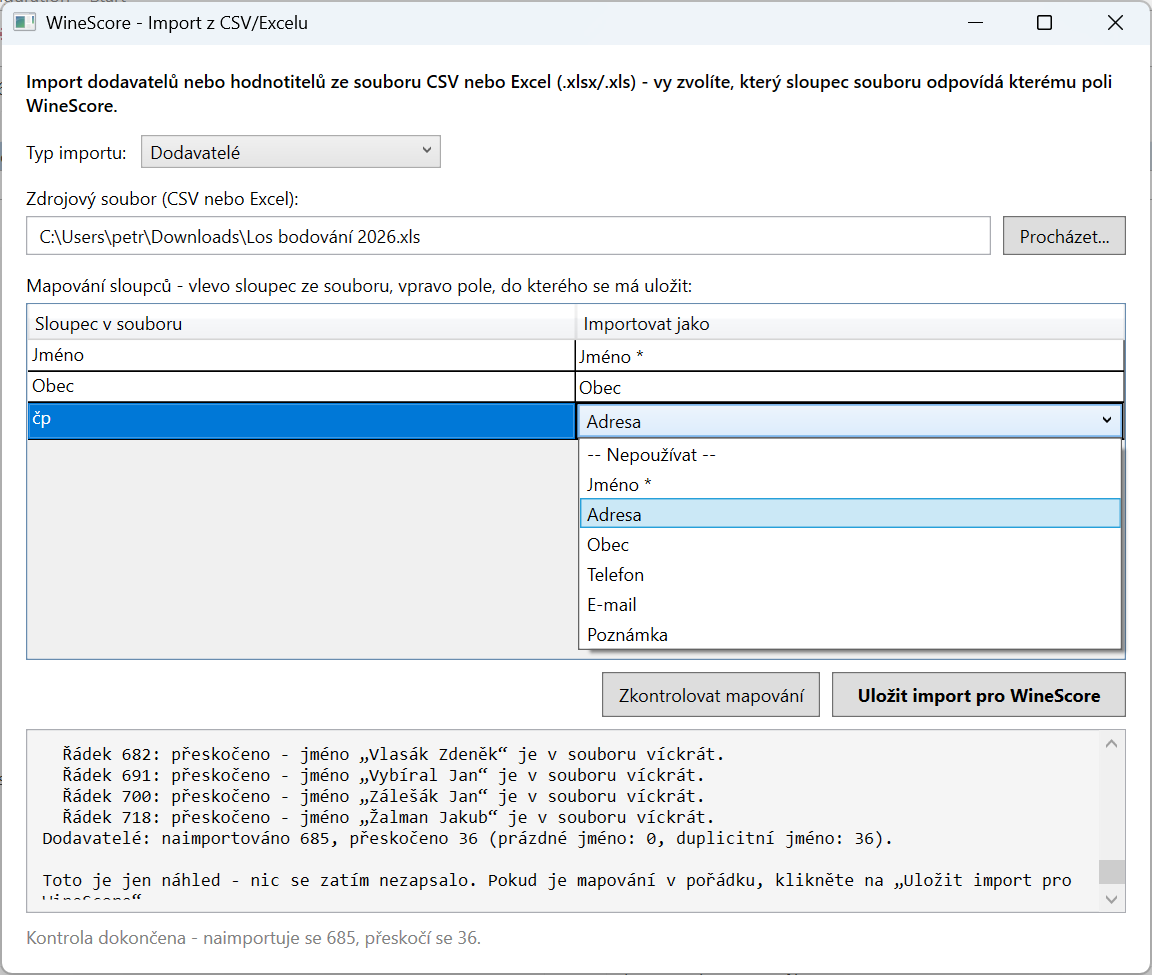
Task: Click Uložit import pro WineScore button
Action: pyautogui.click(x=979, y=695)
